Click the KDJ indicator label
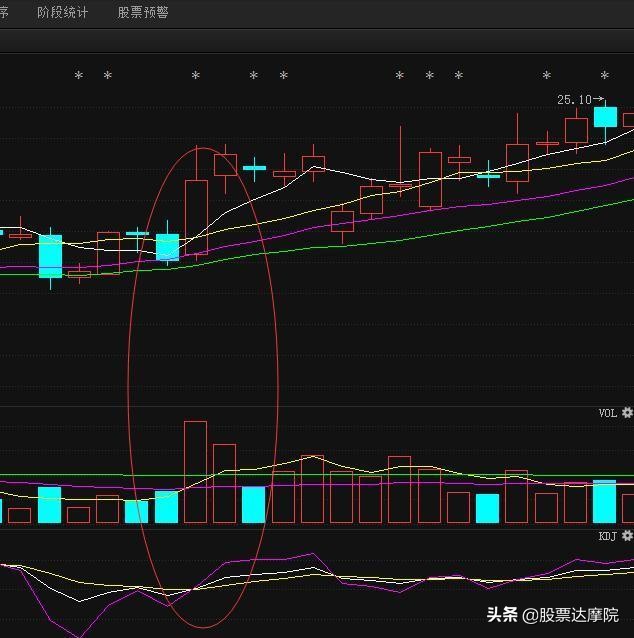The height and width of the screenshot is (638, 634). pyautogui.click(x=608, y=537)
